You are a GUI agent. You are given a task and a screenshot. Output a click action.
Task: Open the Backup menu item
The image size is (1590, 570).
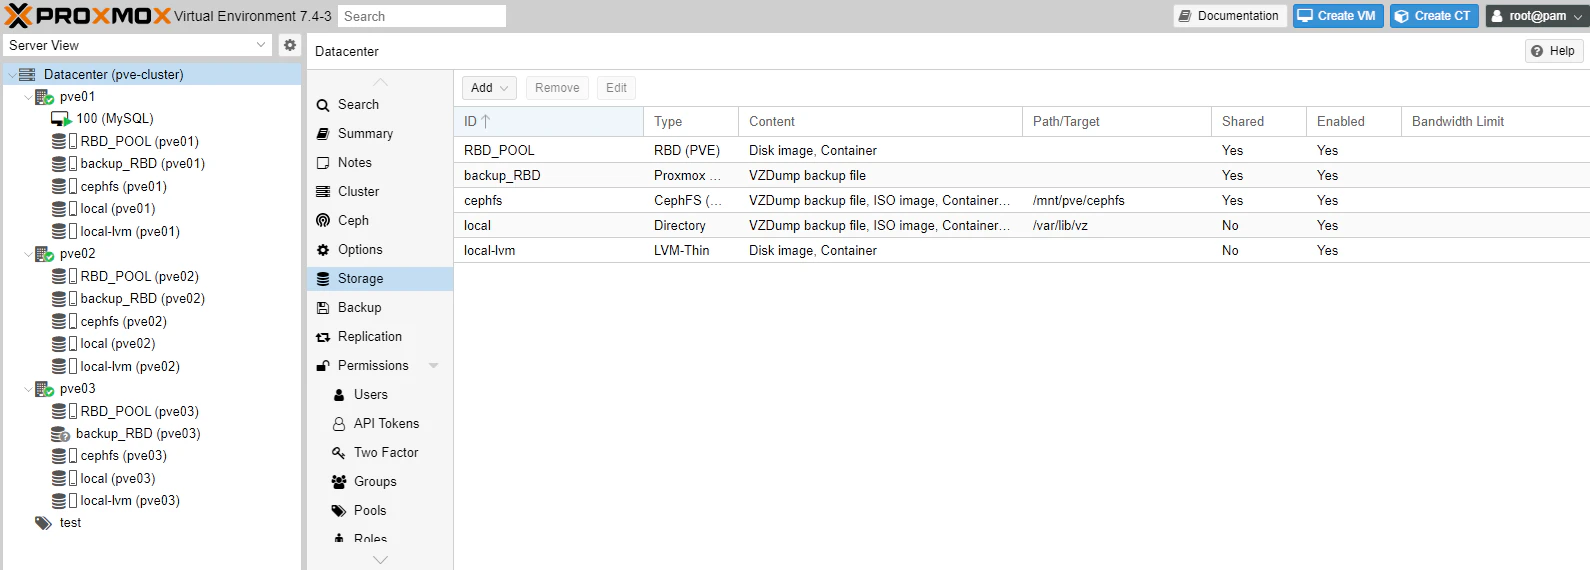point(380,308)
